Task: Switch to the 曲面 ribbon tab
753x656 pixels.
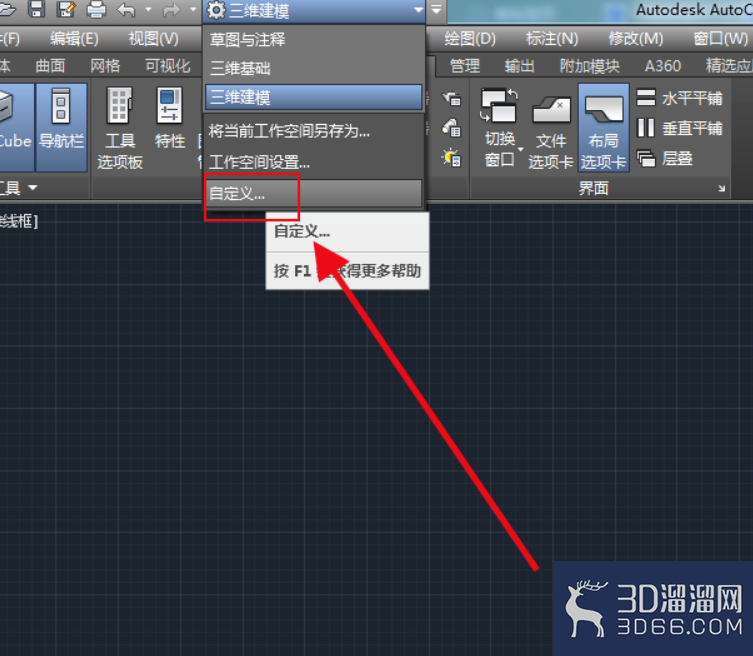Action: pos(50,66)
